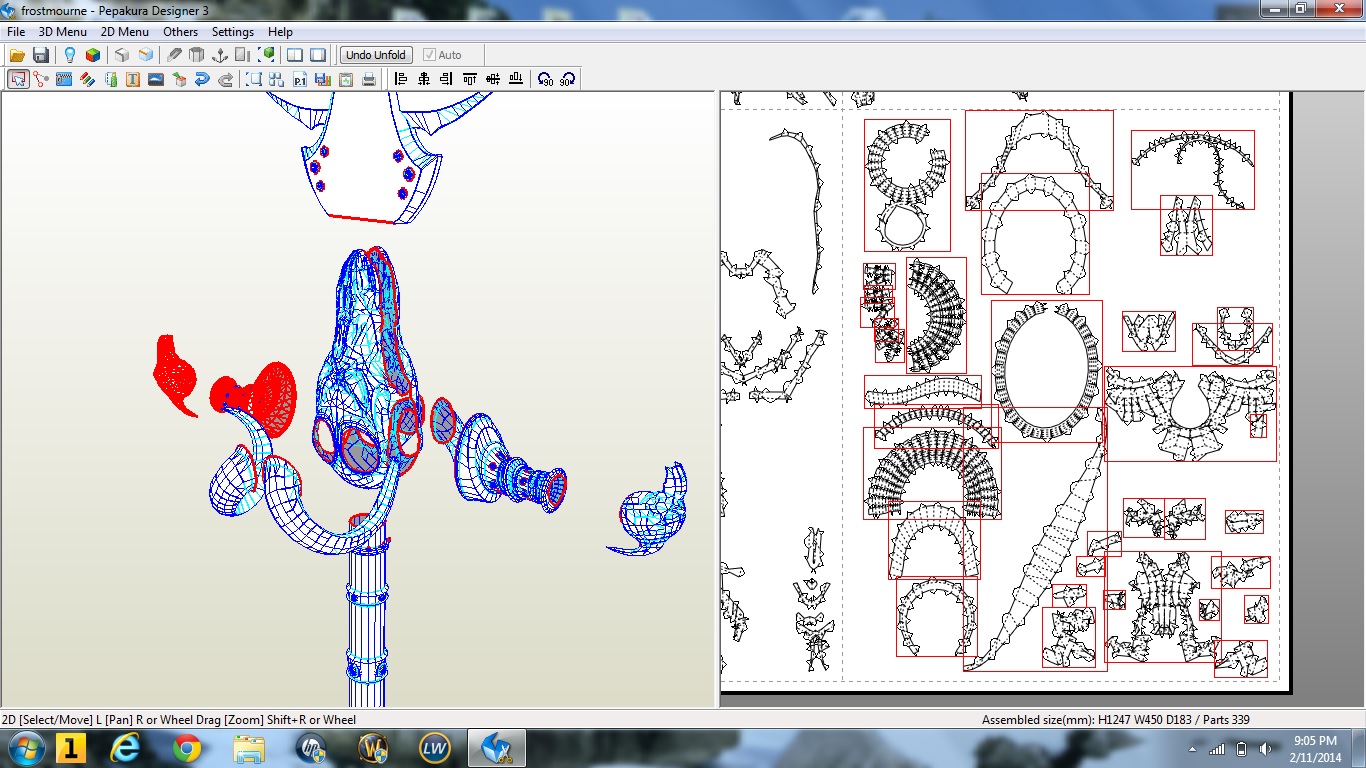1366x768 pixels.
Task: Open the Help menu
Action: click(x=280, y=32)
